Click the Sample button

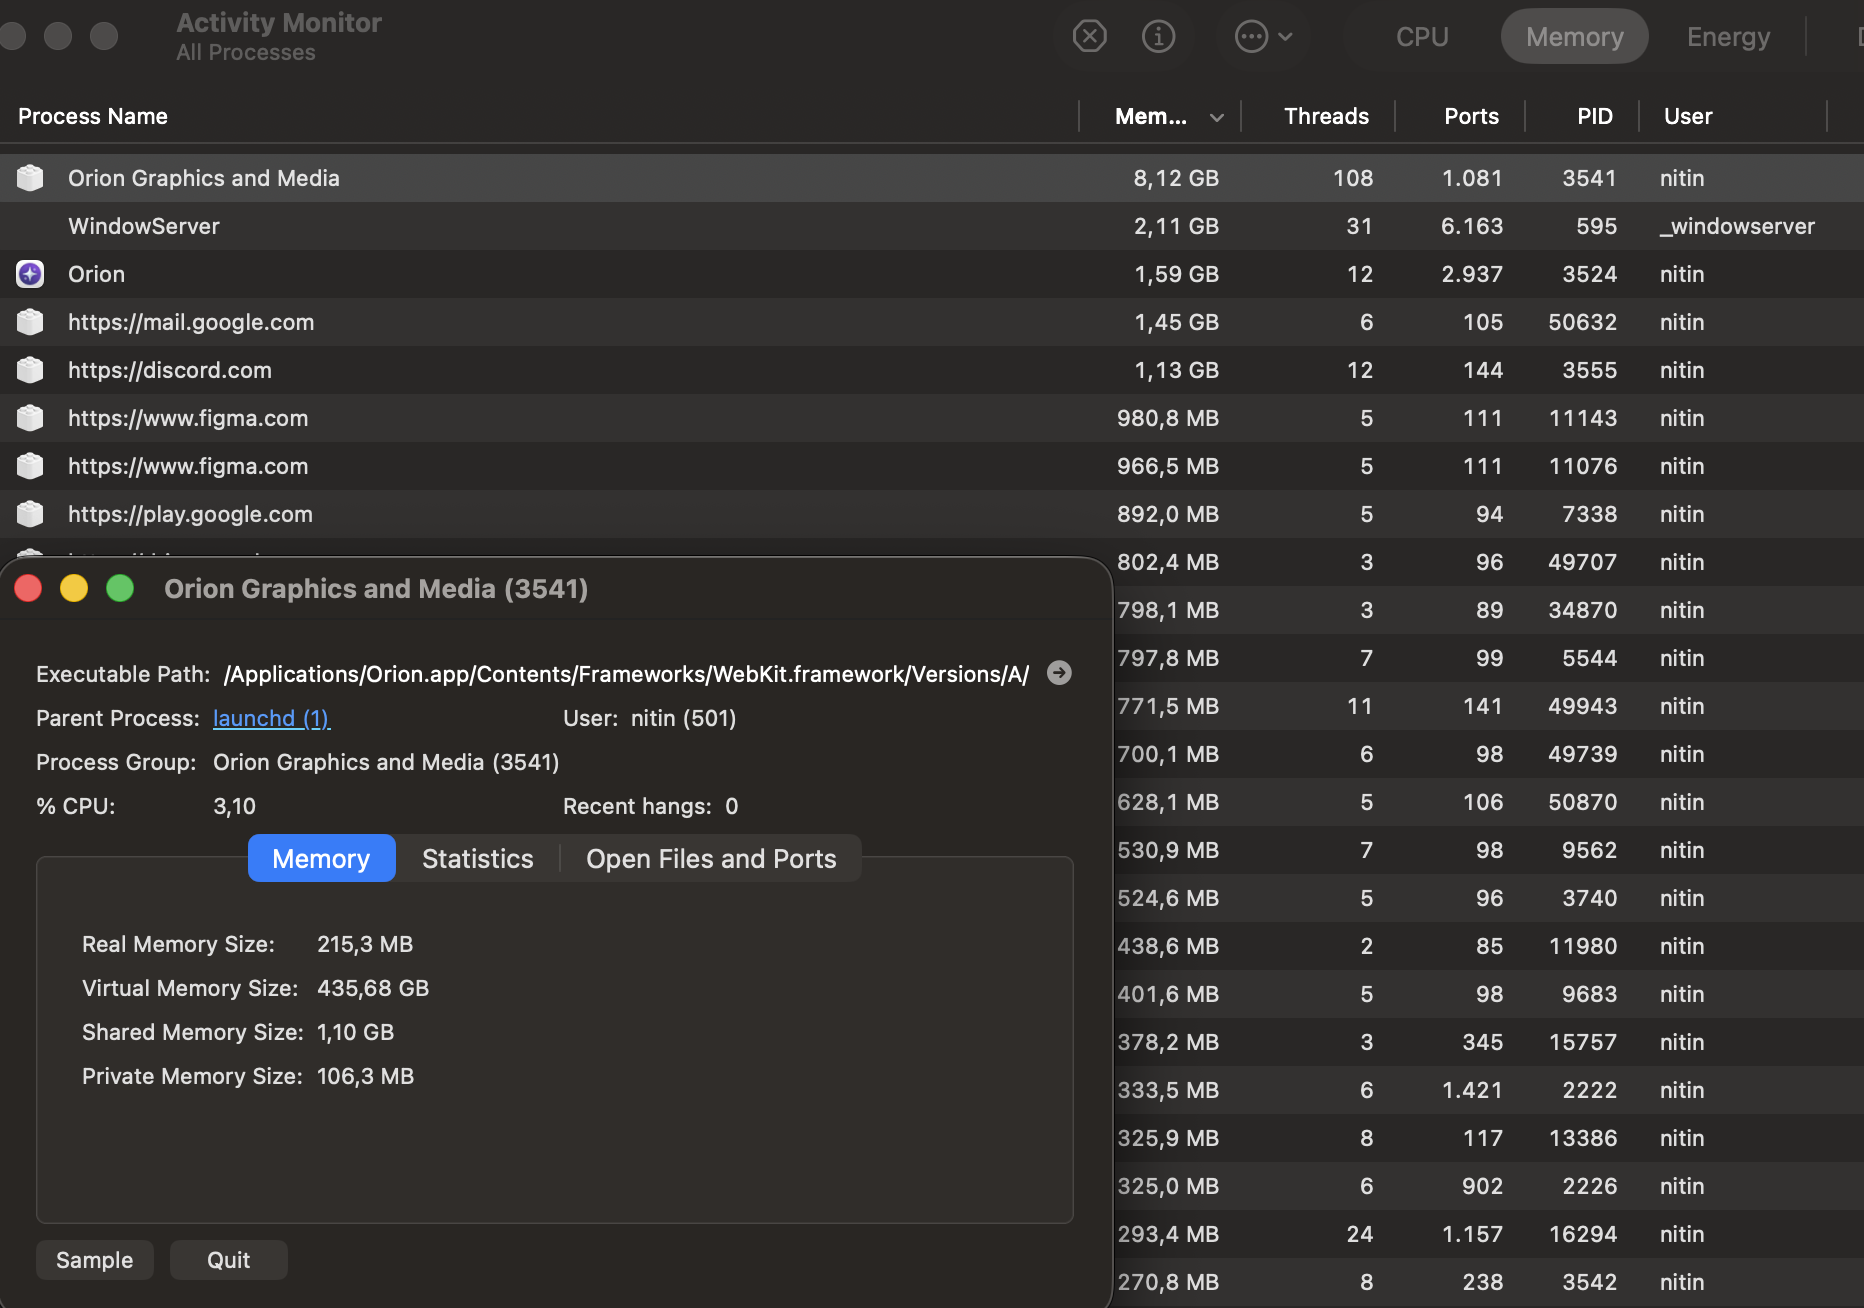(94, 1260)
